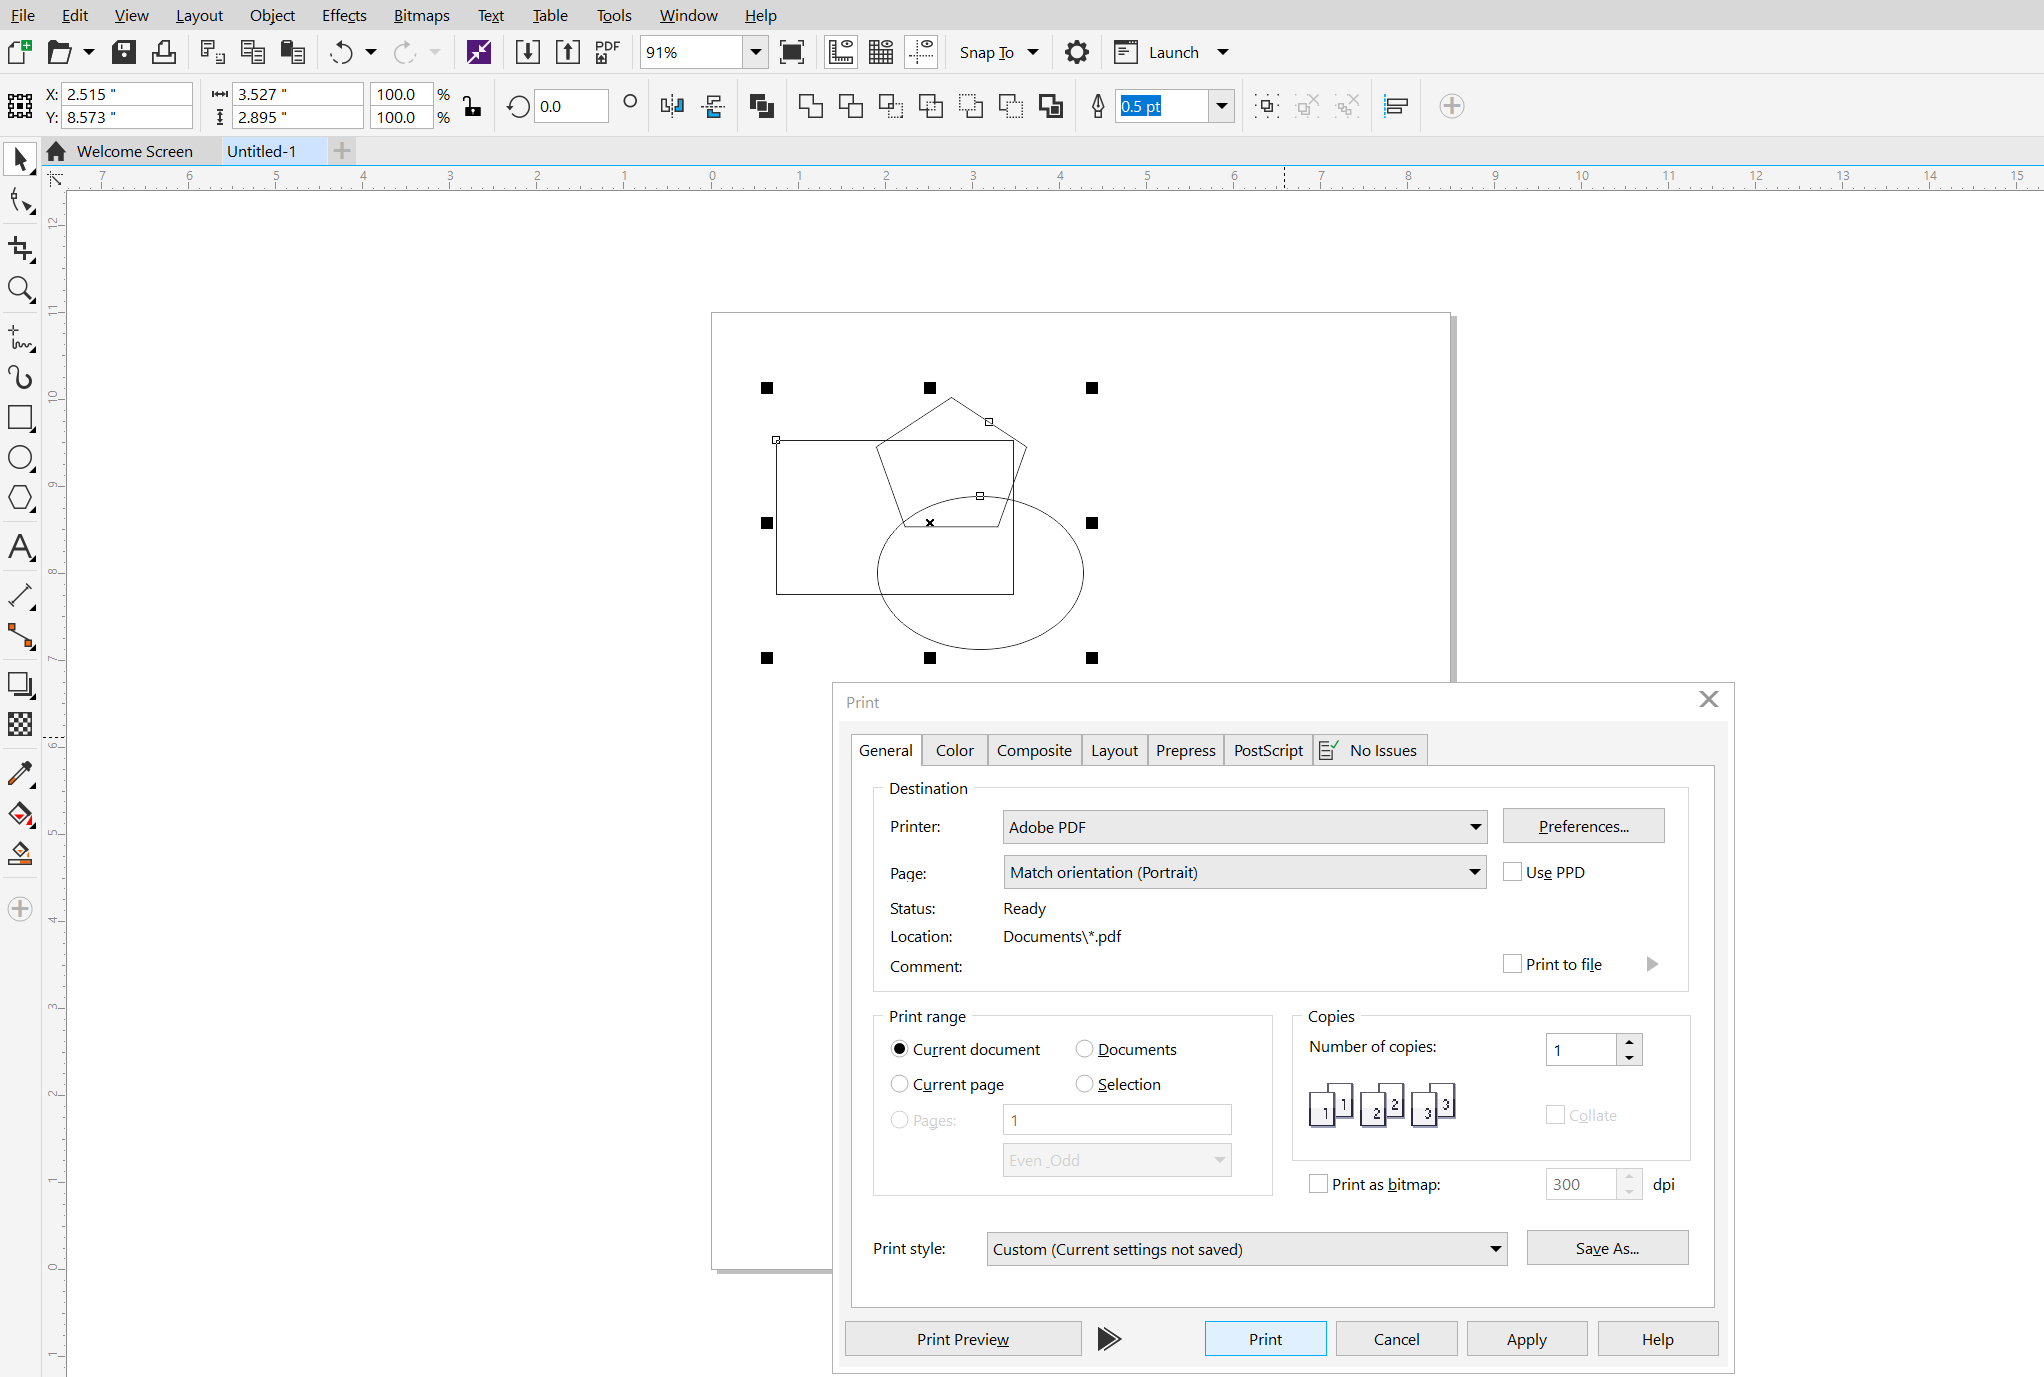Select the Polygon tool in toolbox

[20, 498]
